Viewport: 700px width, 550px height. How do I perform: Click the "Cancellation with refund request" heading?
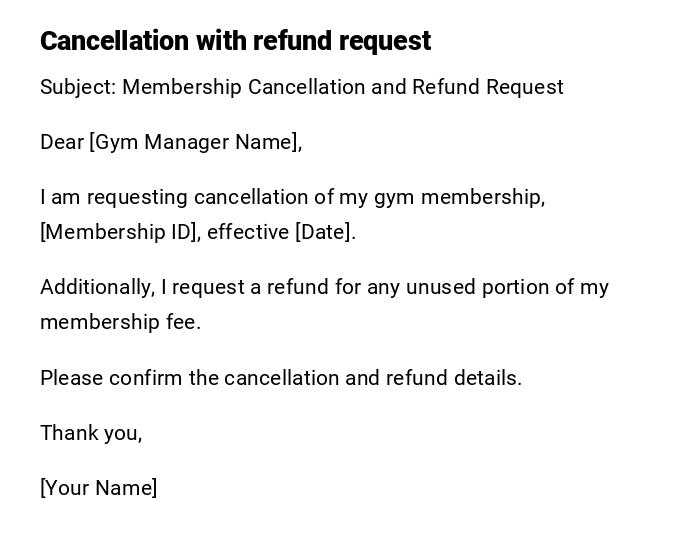coord(235,41)
